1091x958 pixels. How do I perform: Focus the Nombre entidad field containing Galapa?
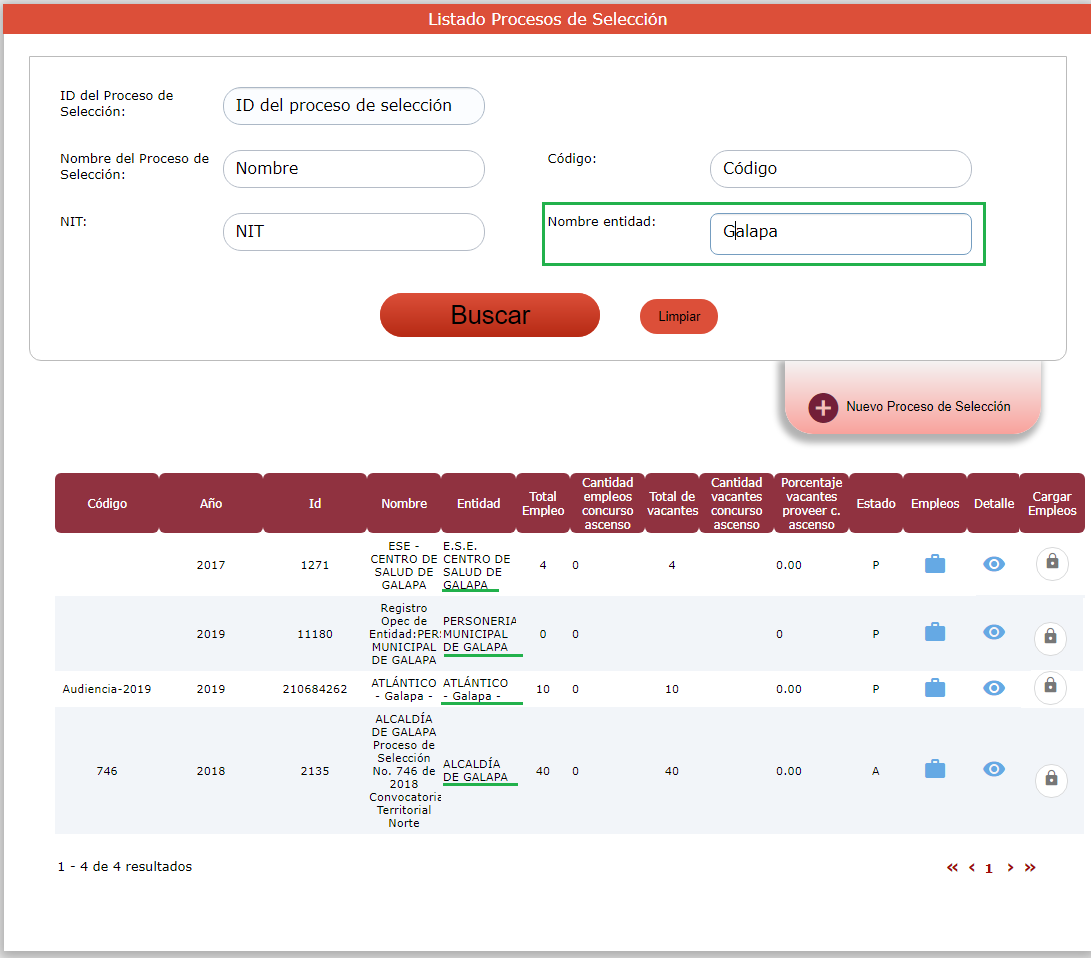click(840, 233)
